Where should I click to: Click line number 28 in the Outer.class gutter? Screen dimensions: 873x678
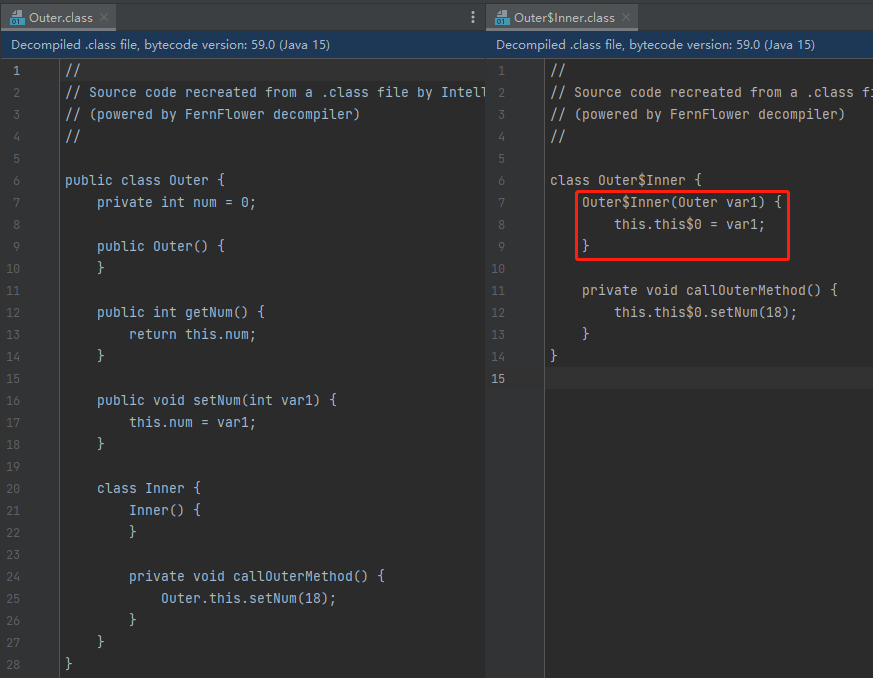tap(13, 664)
